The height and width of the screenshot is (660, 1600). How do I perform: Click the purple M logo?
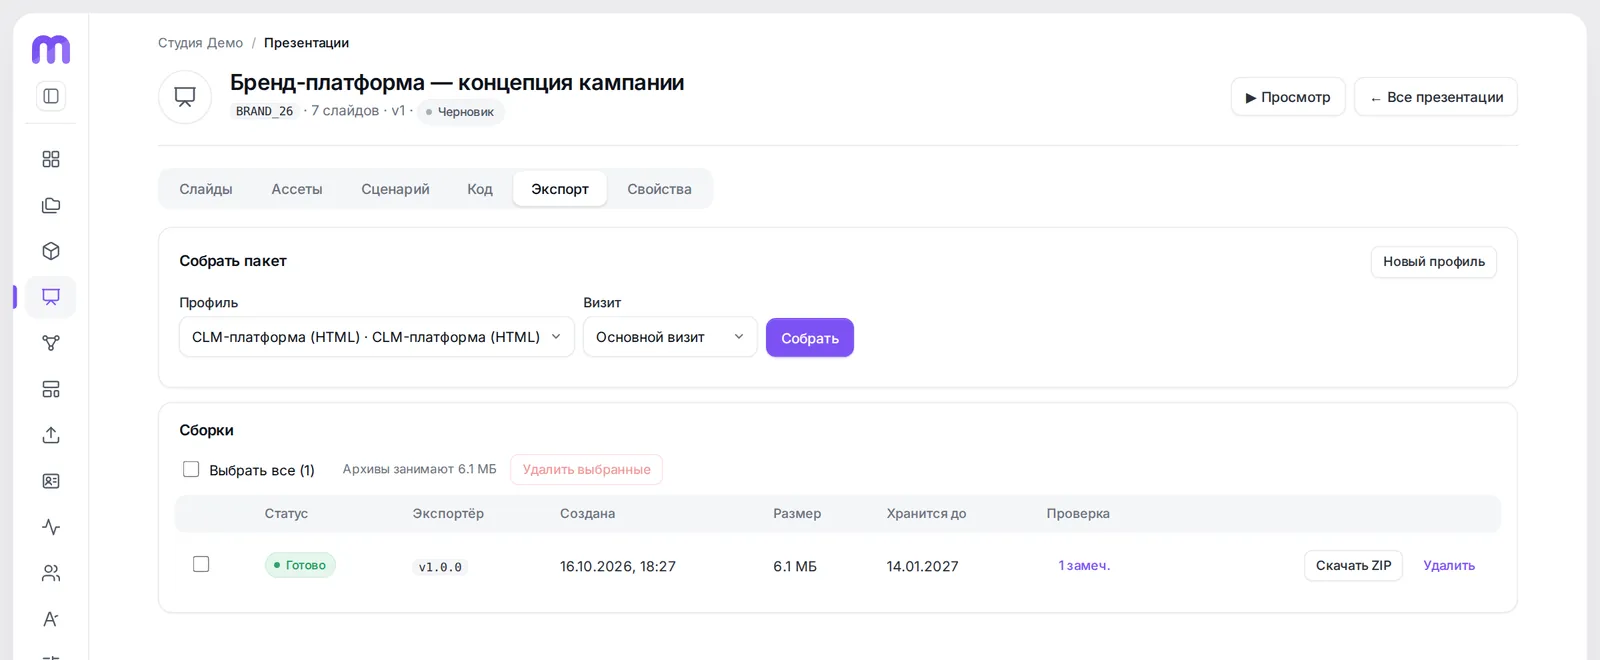coord(51,49)
